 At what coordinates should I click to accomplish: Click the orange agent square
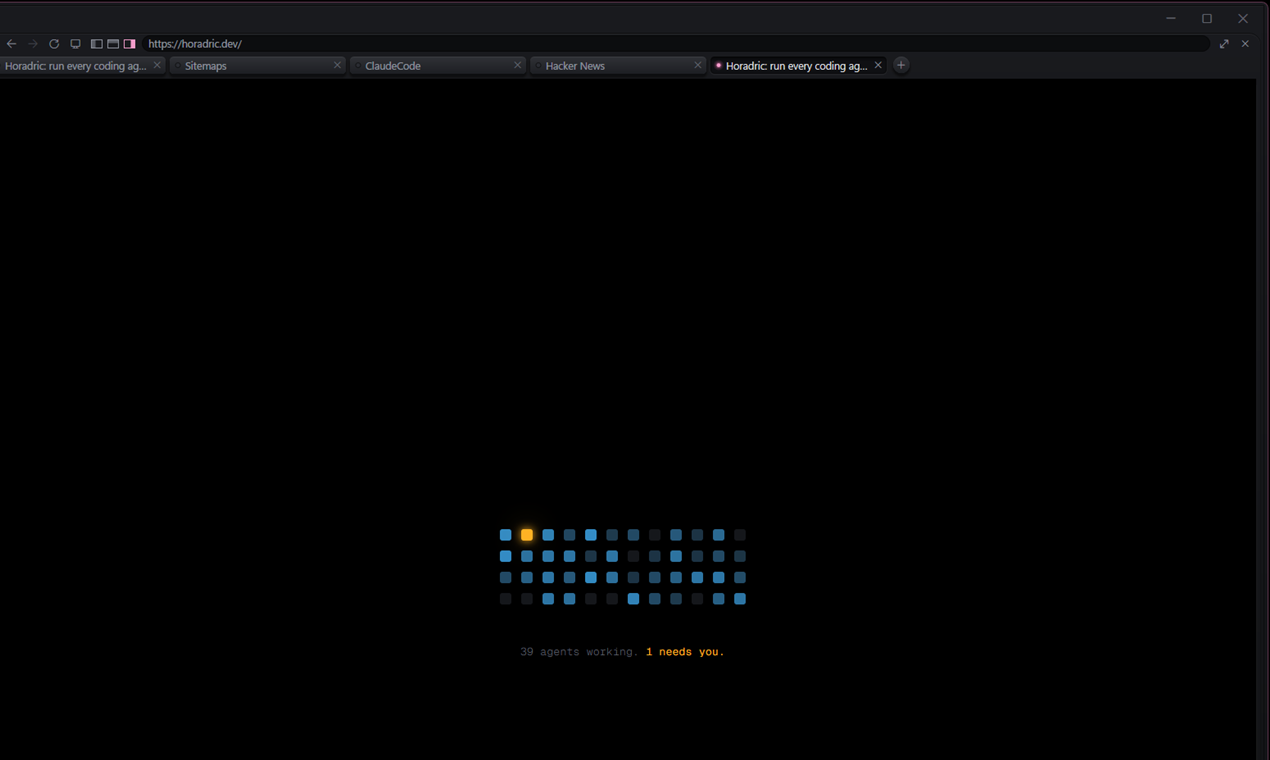point(527,535)
